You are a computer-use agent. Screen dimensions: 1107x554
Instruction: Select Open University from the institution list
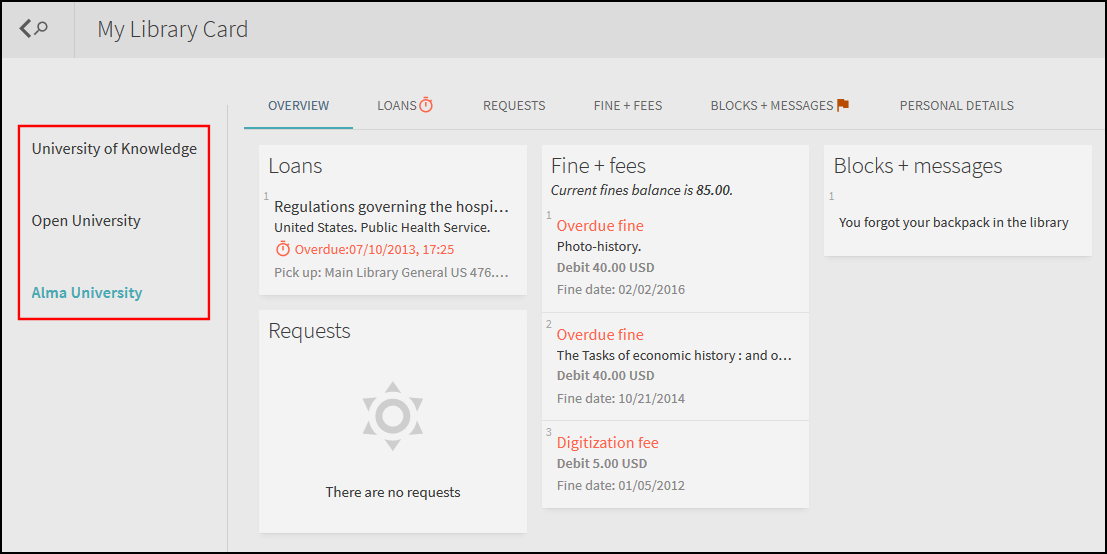[x=86, y=221]
